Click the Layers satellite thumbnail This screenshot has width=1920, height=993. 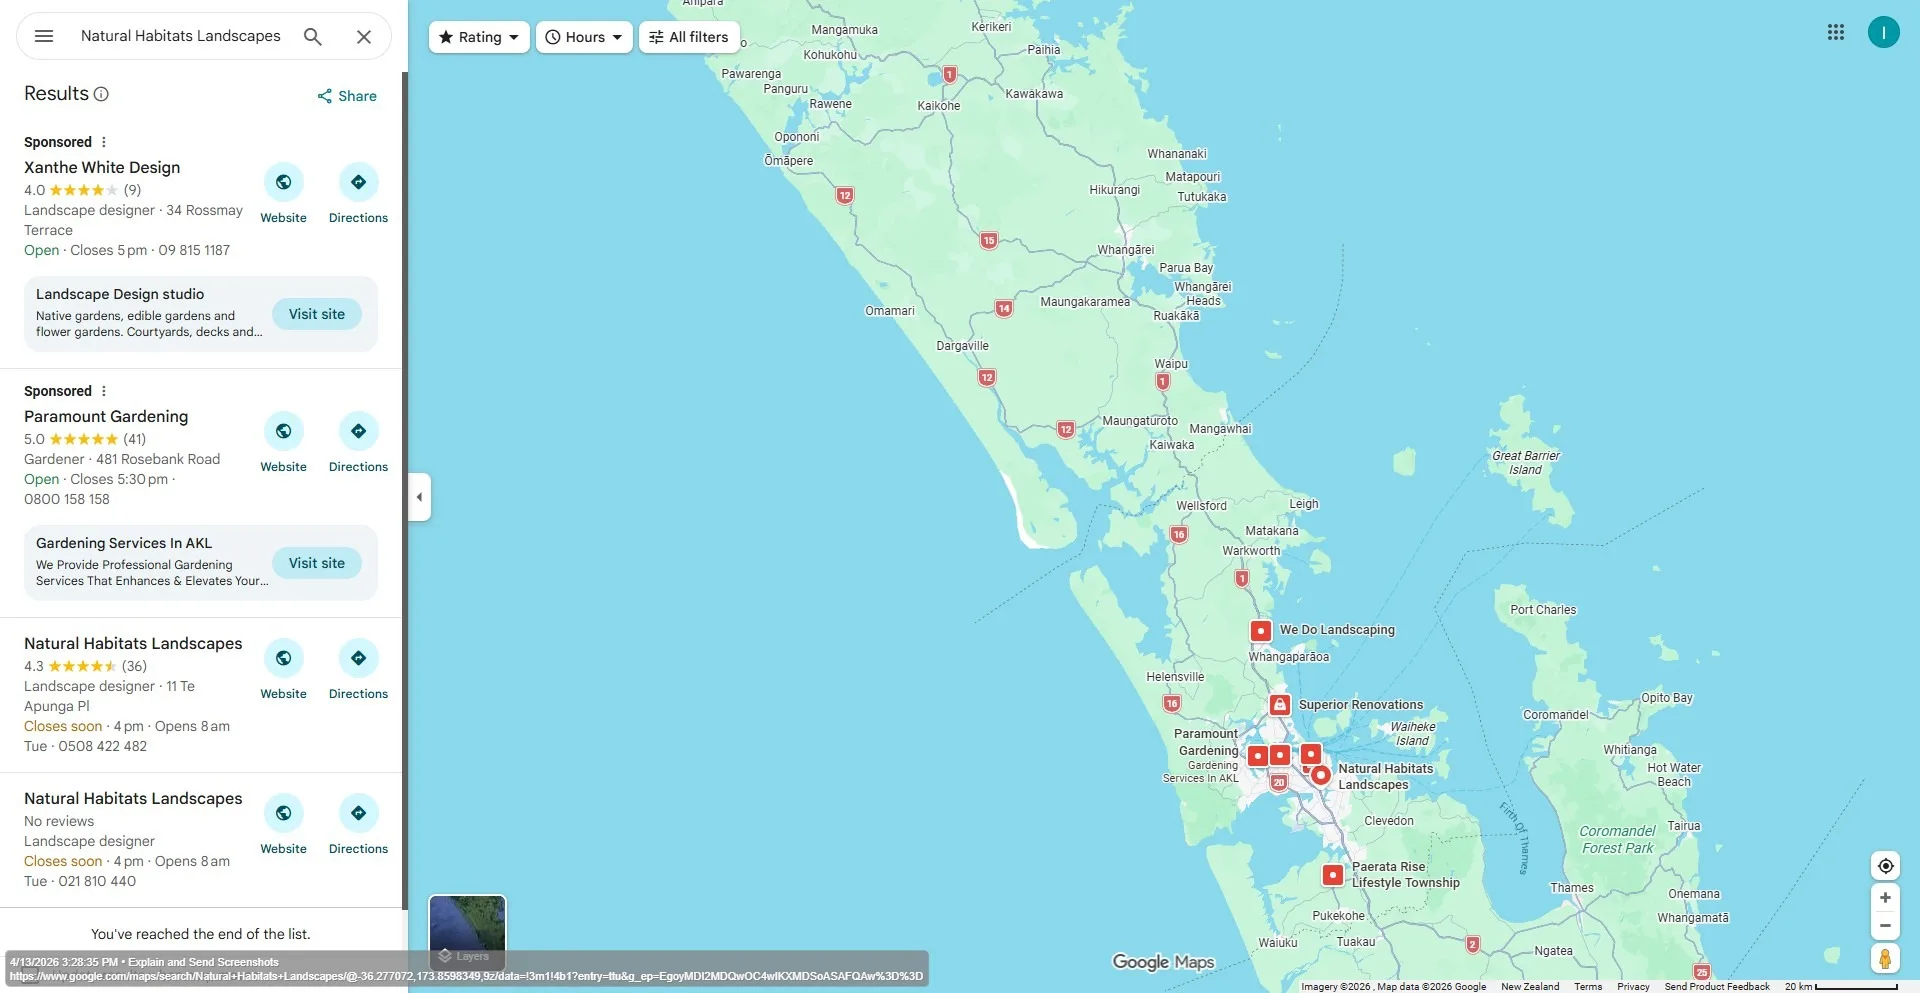click(467, 932)
